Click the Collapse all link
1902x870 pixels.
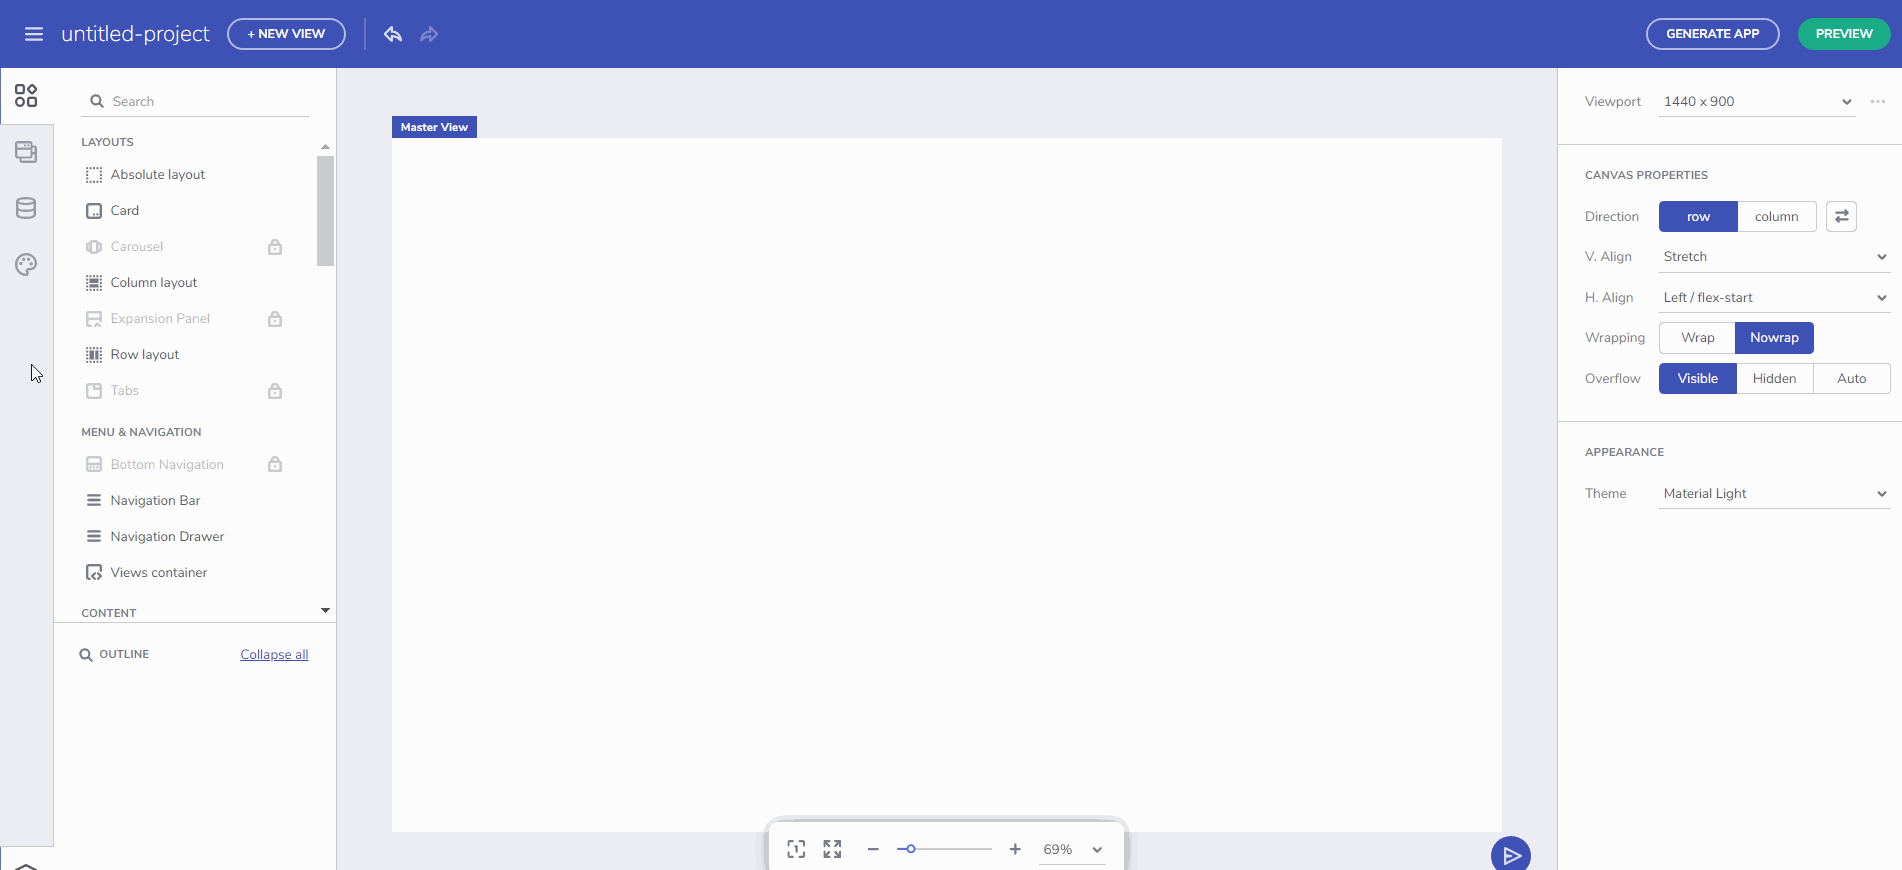[274, 655]
